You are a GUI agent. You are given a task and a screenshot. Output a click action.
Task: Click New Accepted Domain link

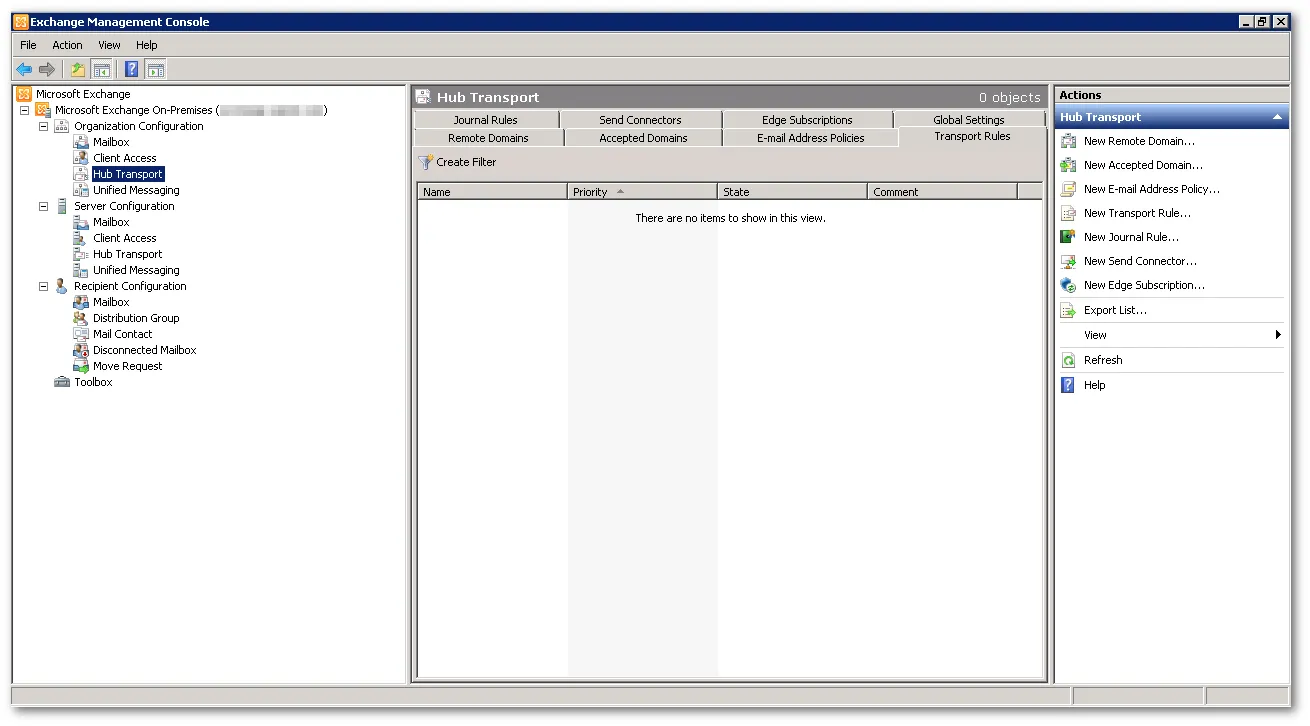(1143, 165)
